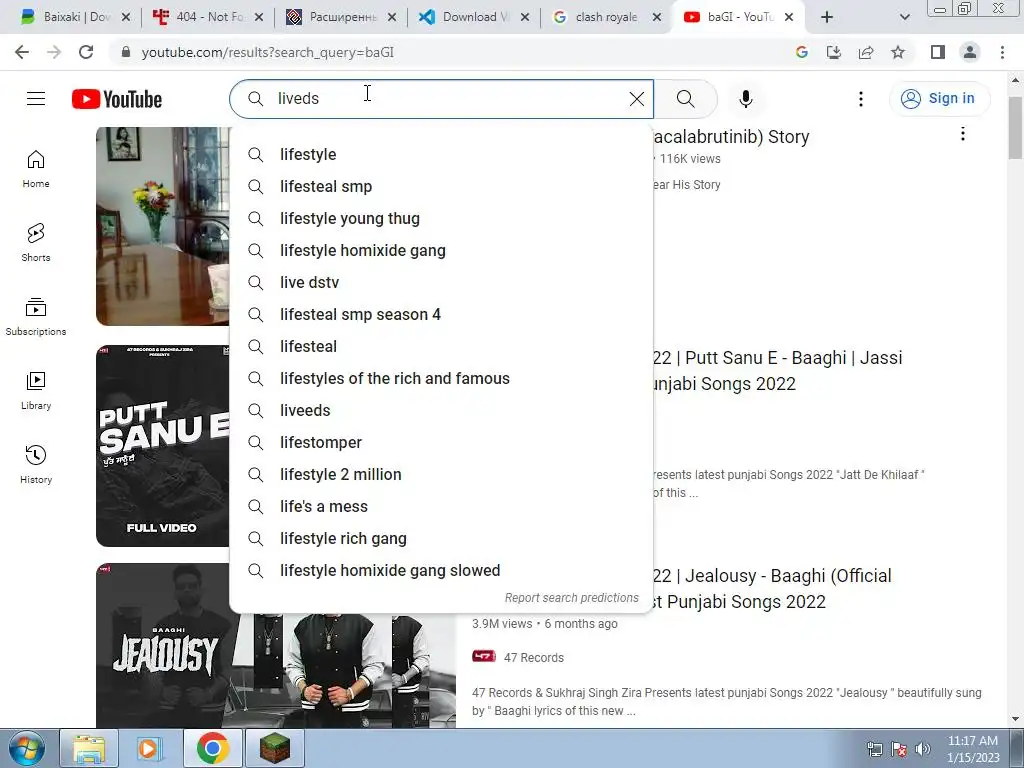The height and width of the screenshot is (768, 1024).
Task: Click the page vertical scrollbar thumb
Action: (1015, 128)
